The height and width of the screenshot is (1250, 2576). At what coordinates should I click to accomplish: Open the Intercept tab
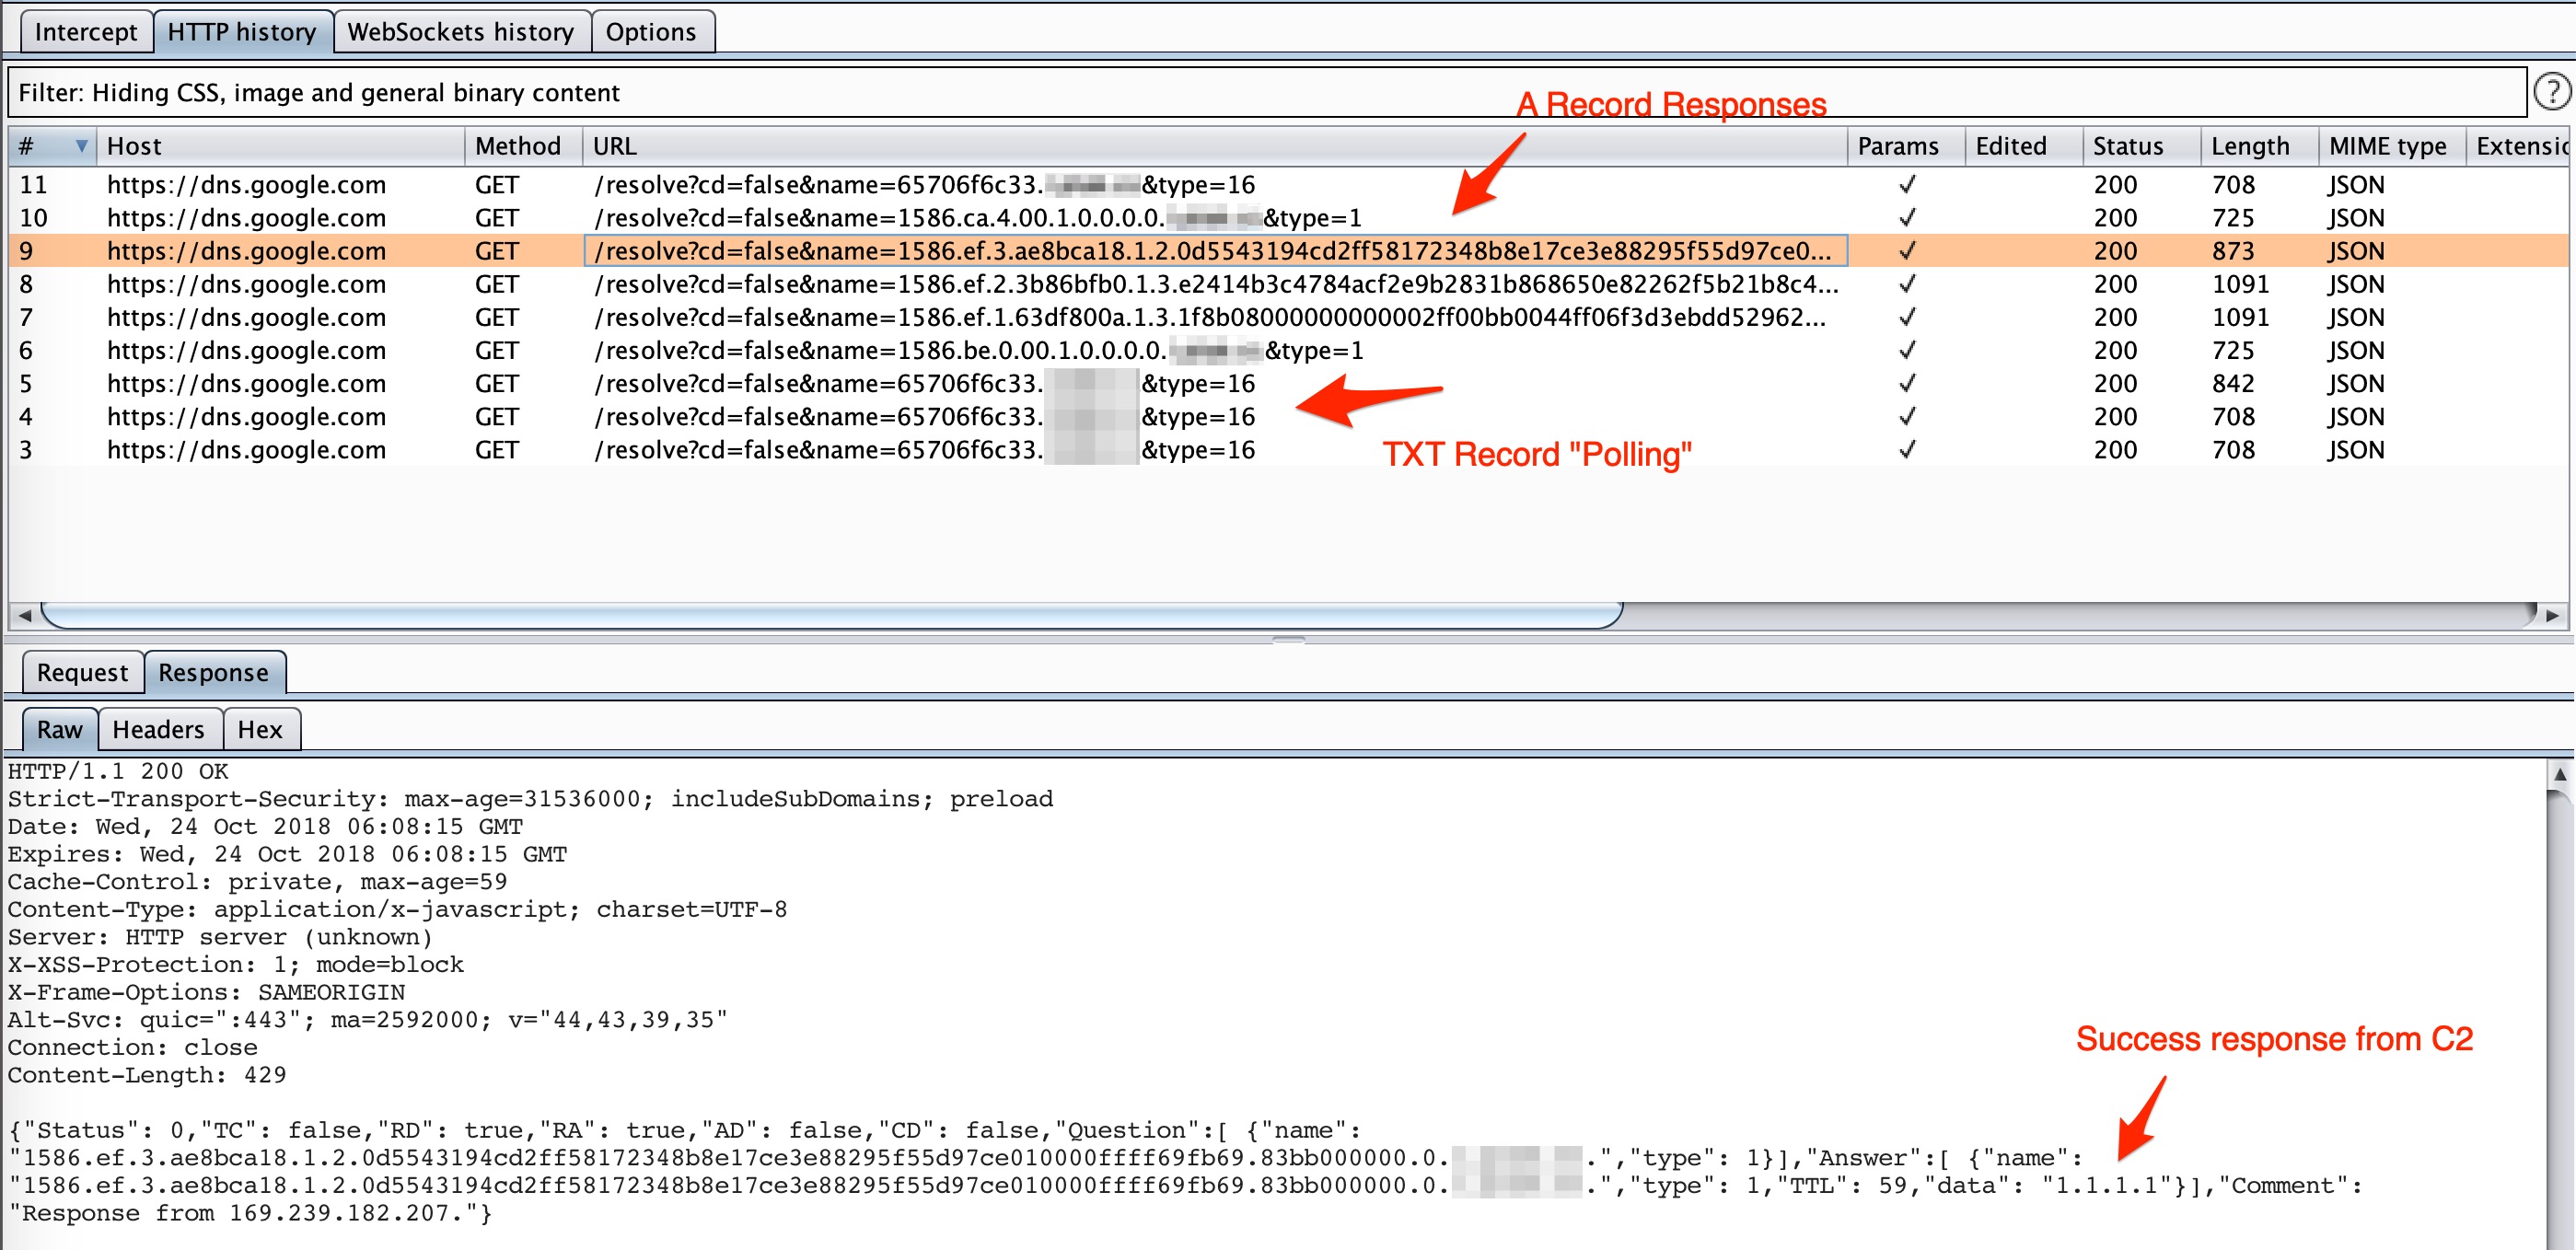click(86, 32)
